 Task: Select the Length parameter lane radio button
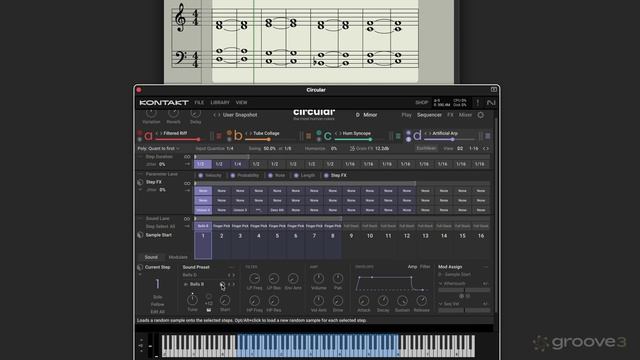tap(296, 176)
